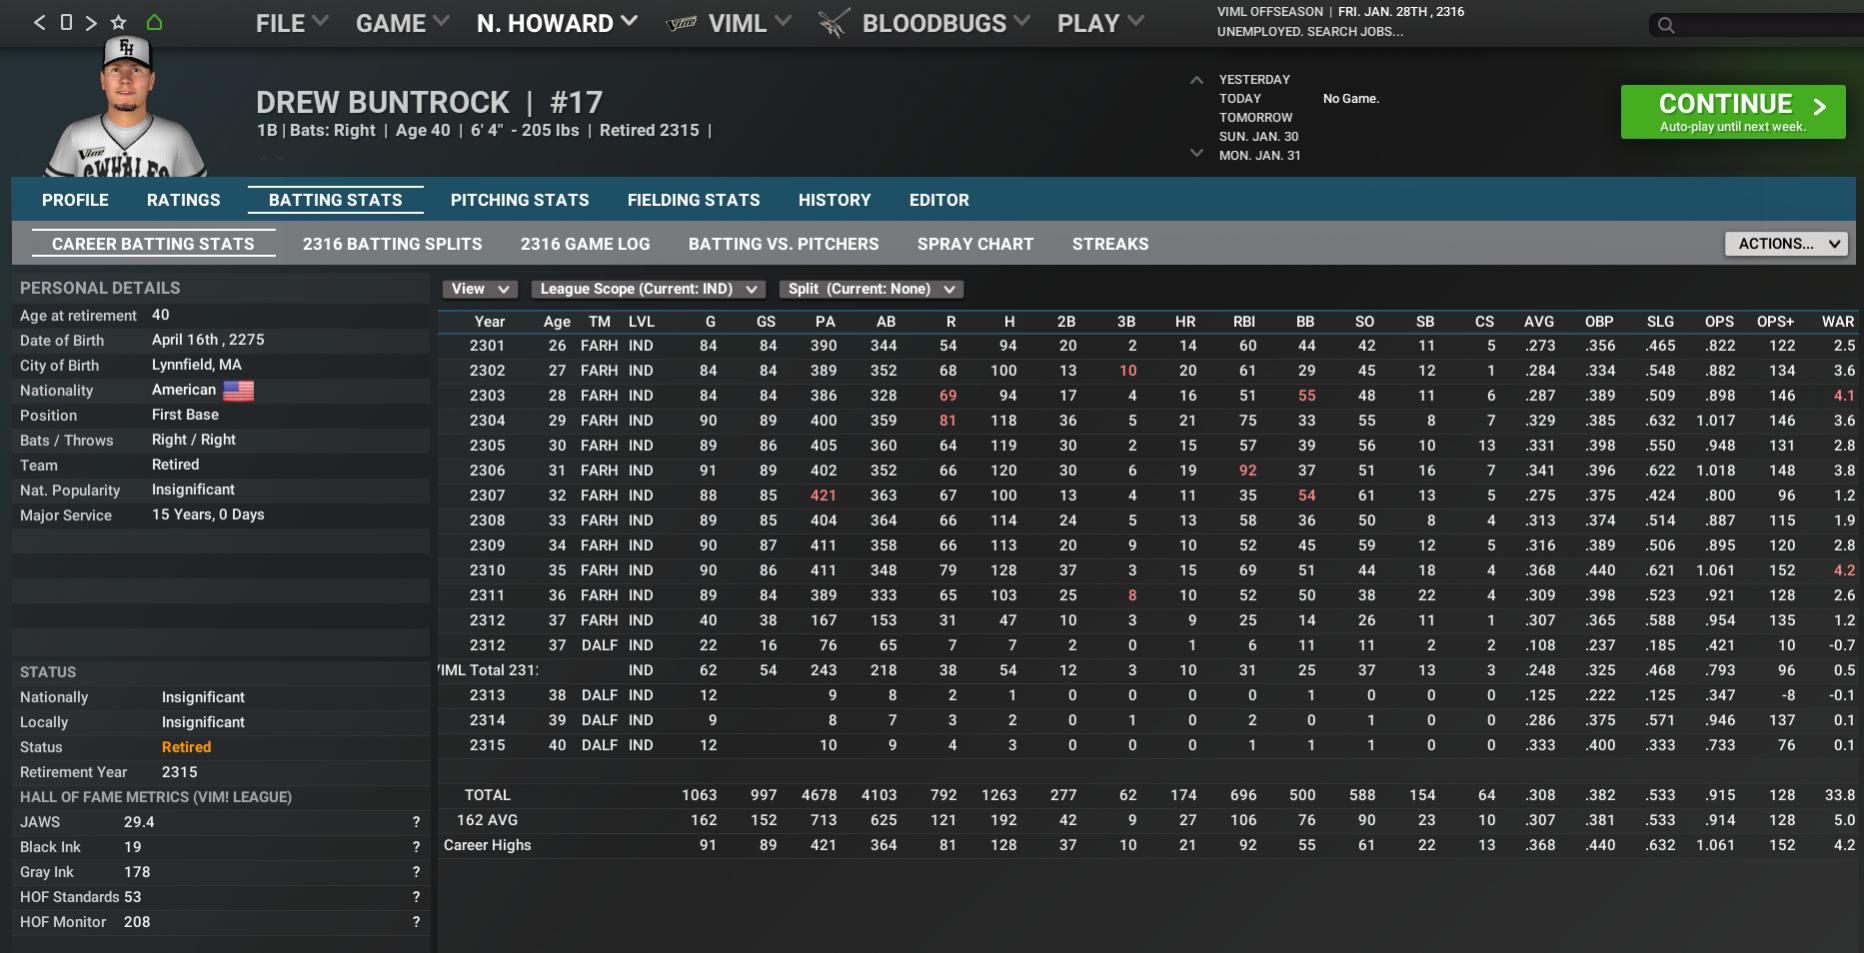Screen dimensions: 1864x953
Task: Sort the table by the AVG column header
Action: pyautogui.click(x=1539, y=322)
